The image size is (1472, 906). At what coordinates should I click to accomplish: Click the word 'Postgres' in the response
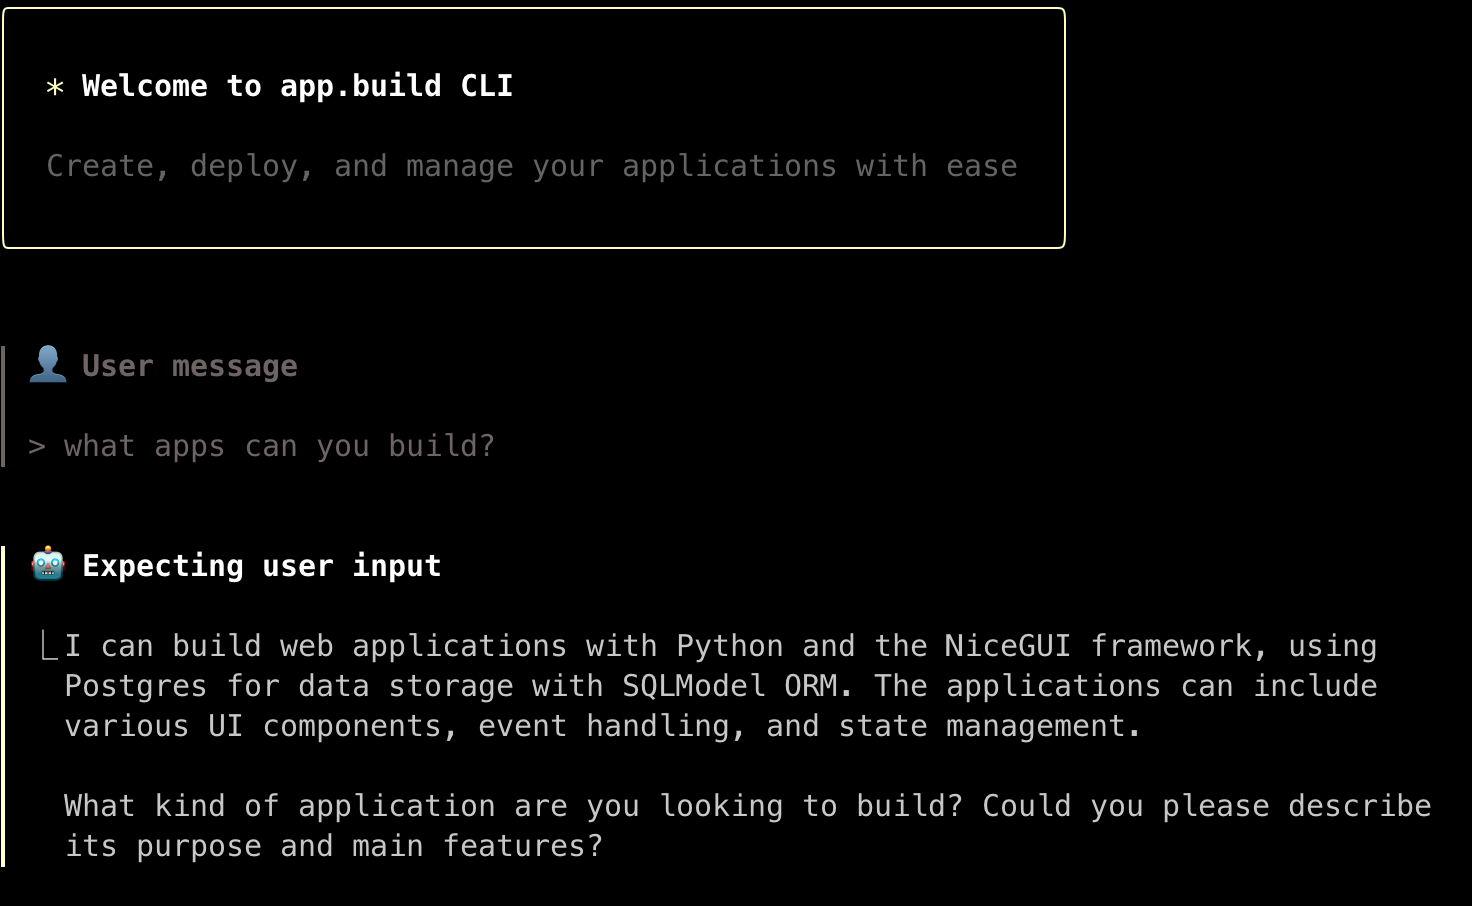(x=136, y=686)
